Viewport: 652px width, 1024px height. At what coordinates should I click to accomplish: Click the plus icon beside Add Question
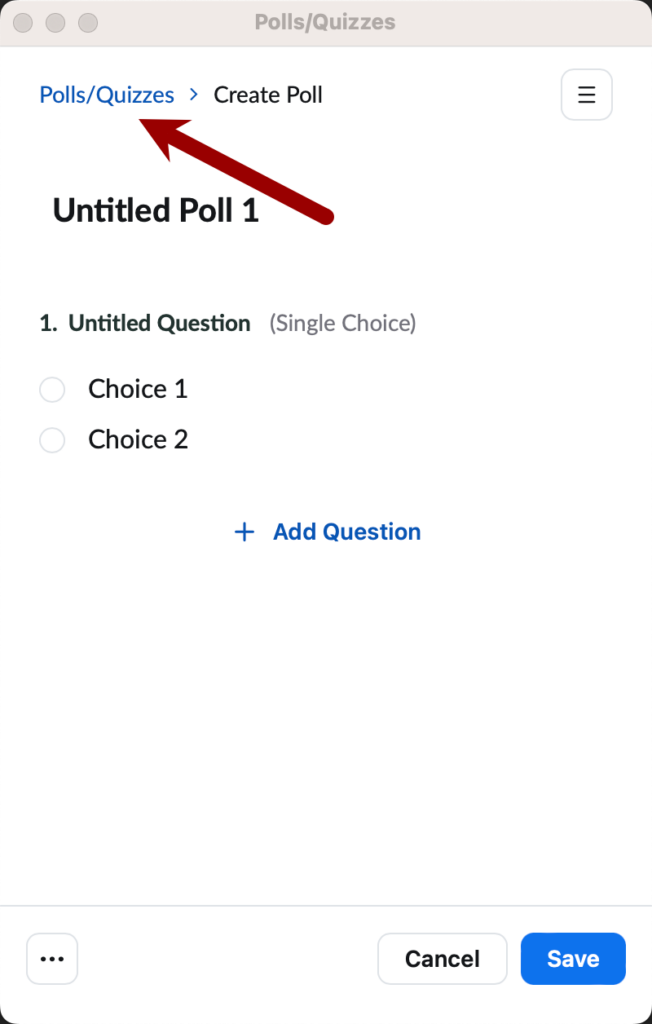coord(244,531)
